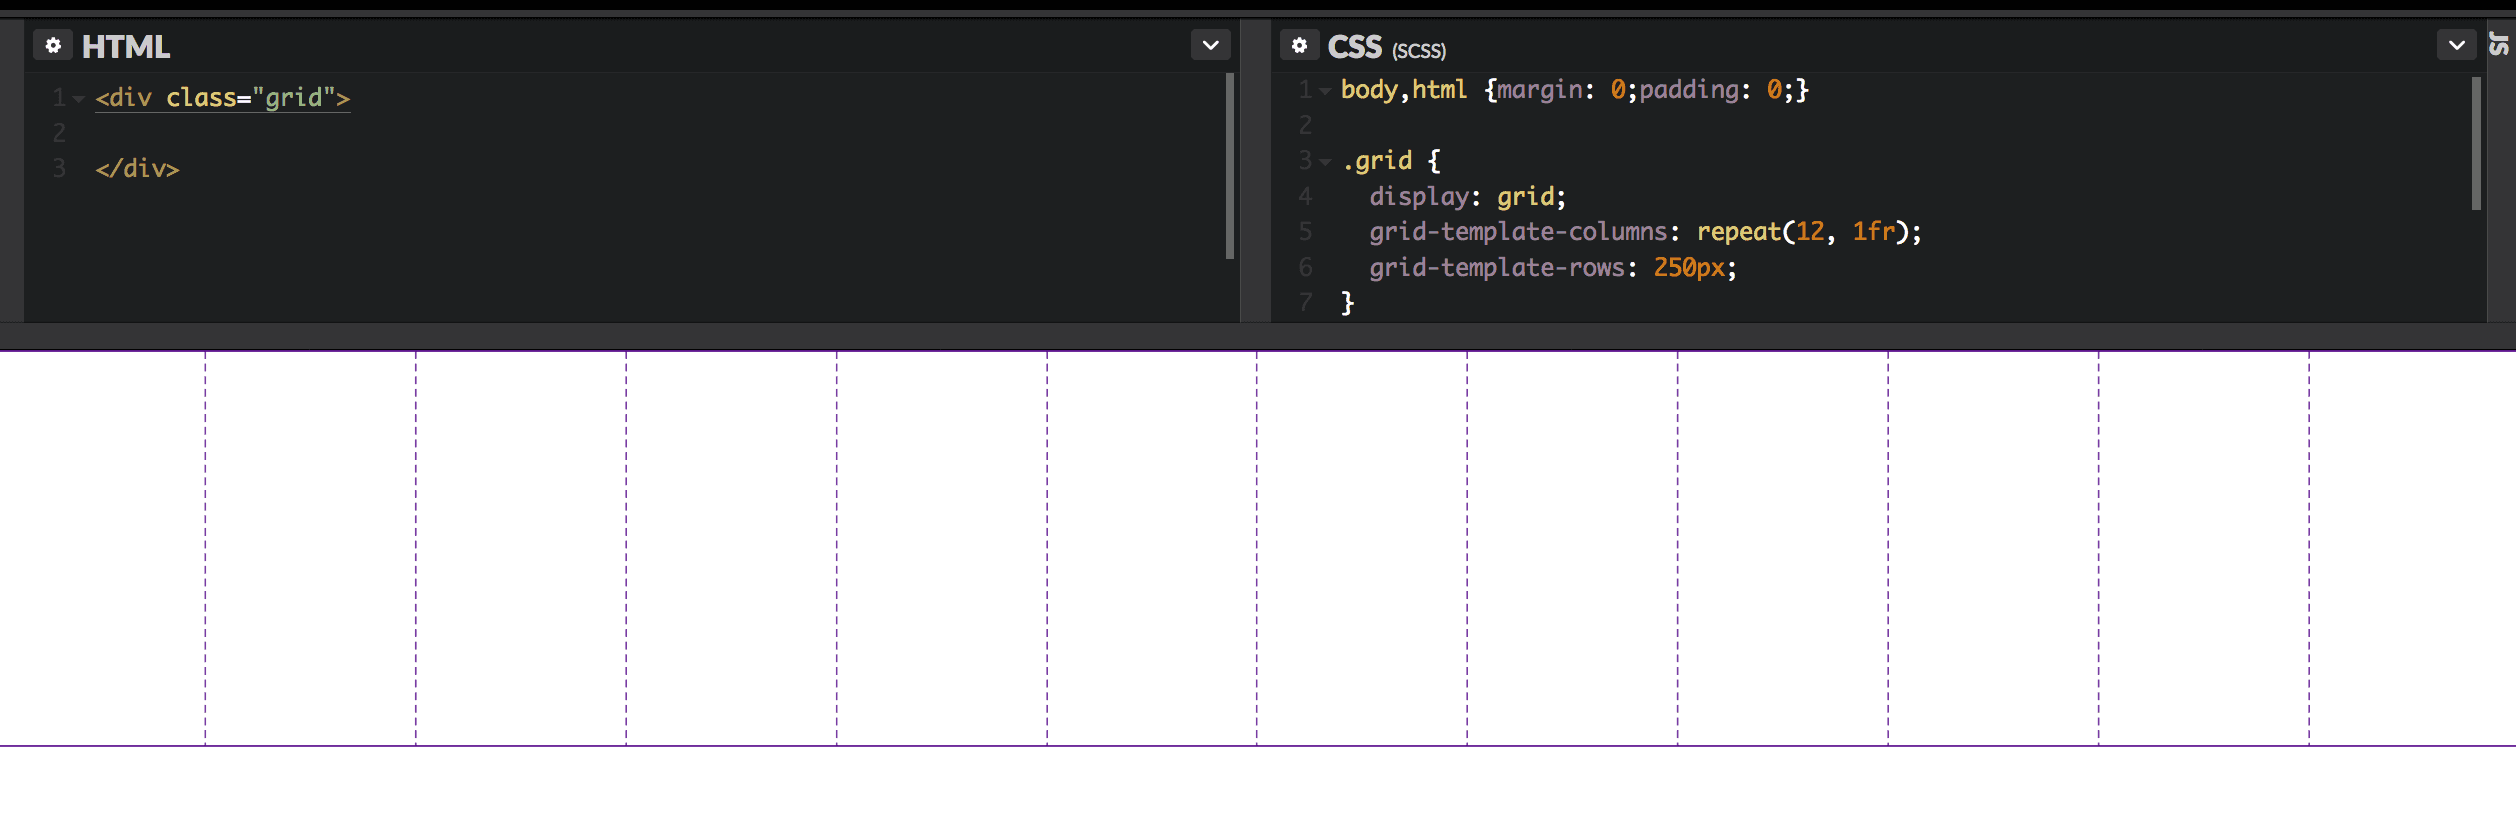2516x830 pixels.
Task: Click the body,html selector text
Action: click(1403, 90)
